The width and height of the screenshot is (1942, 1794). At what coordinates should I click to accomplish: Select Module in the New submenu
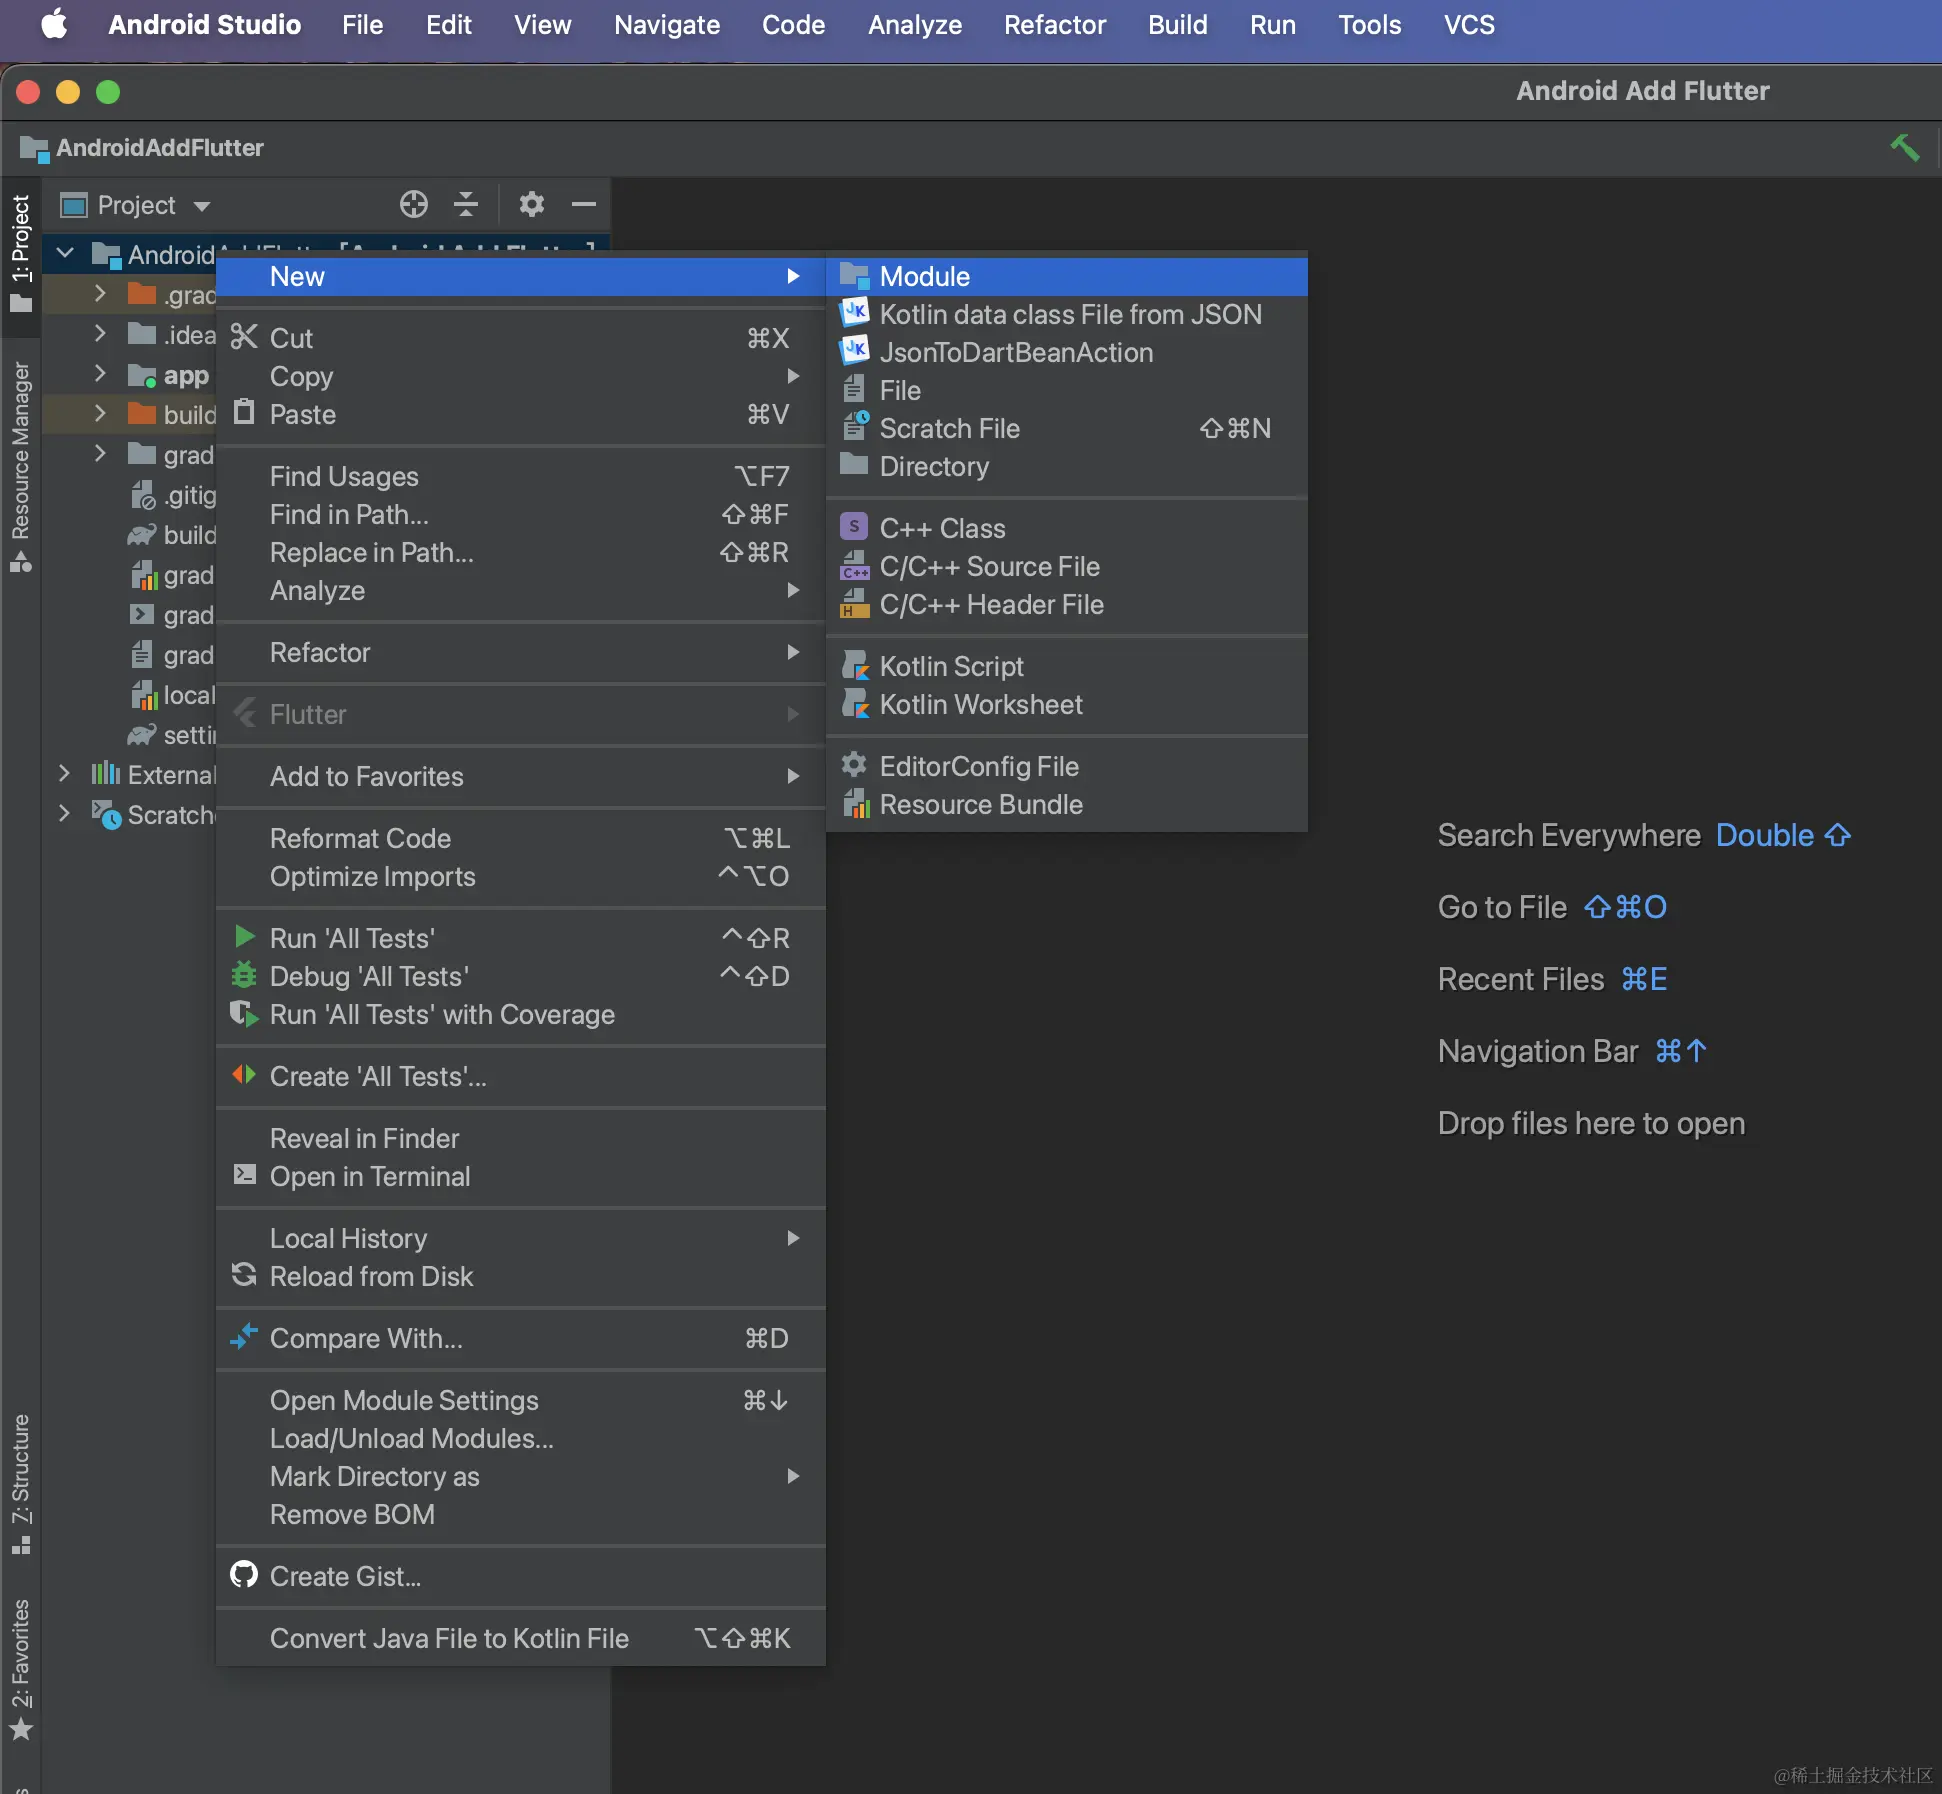[924, 277]
